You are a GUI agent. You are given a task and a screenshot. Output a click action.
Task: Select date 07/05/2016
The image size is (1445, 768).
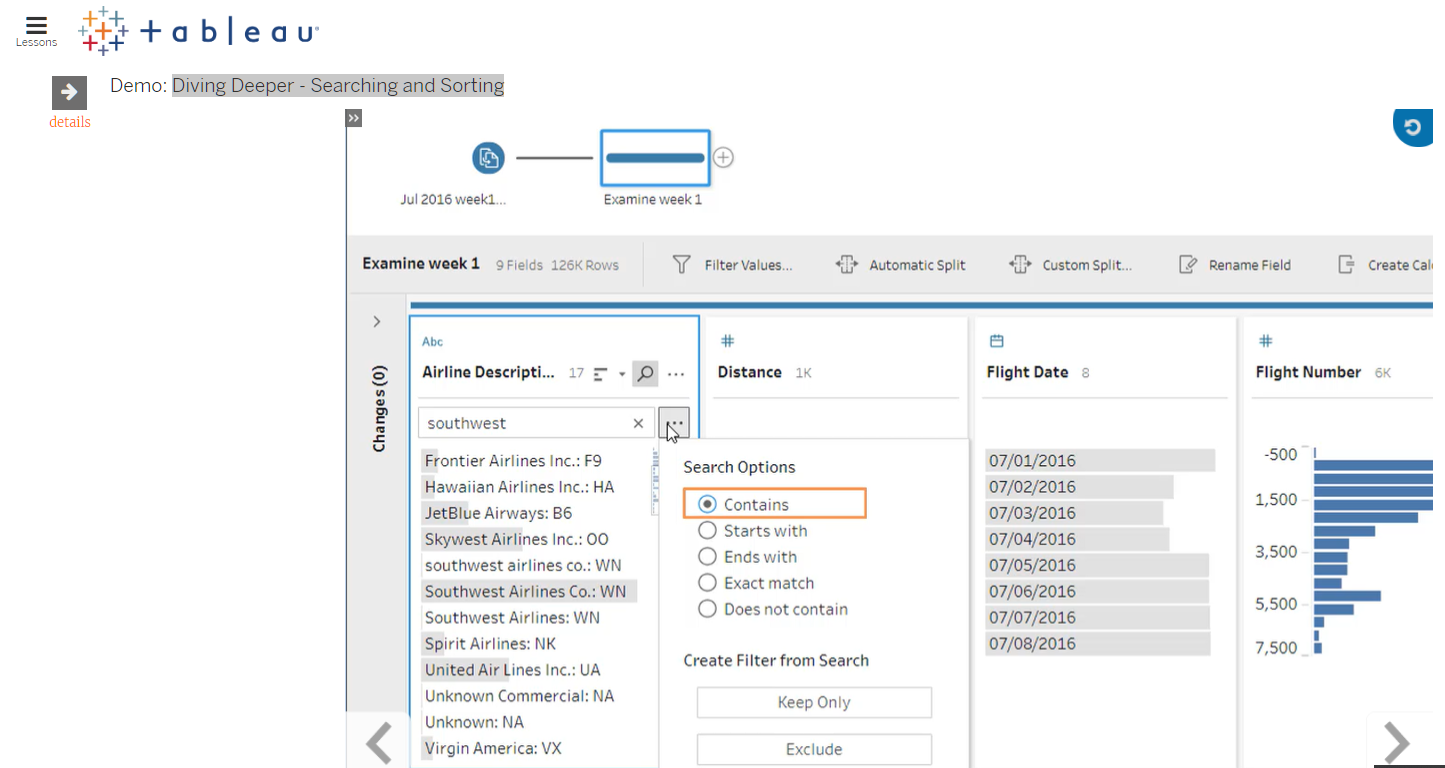pyautogui.click(x=1097, y=565)
